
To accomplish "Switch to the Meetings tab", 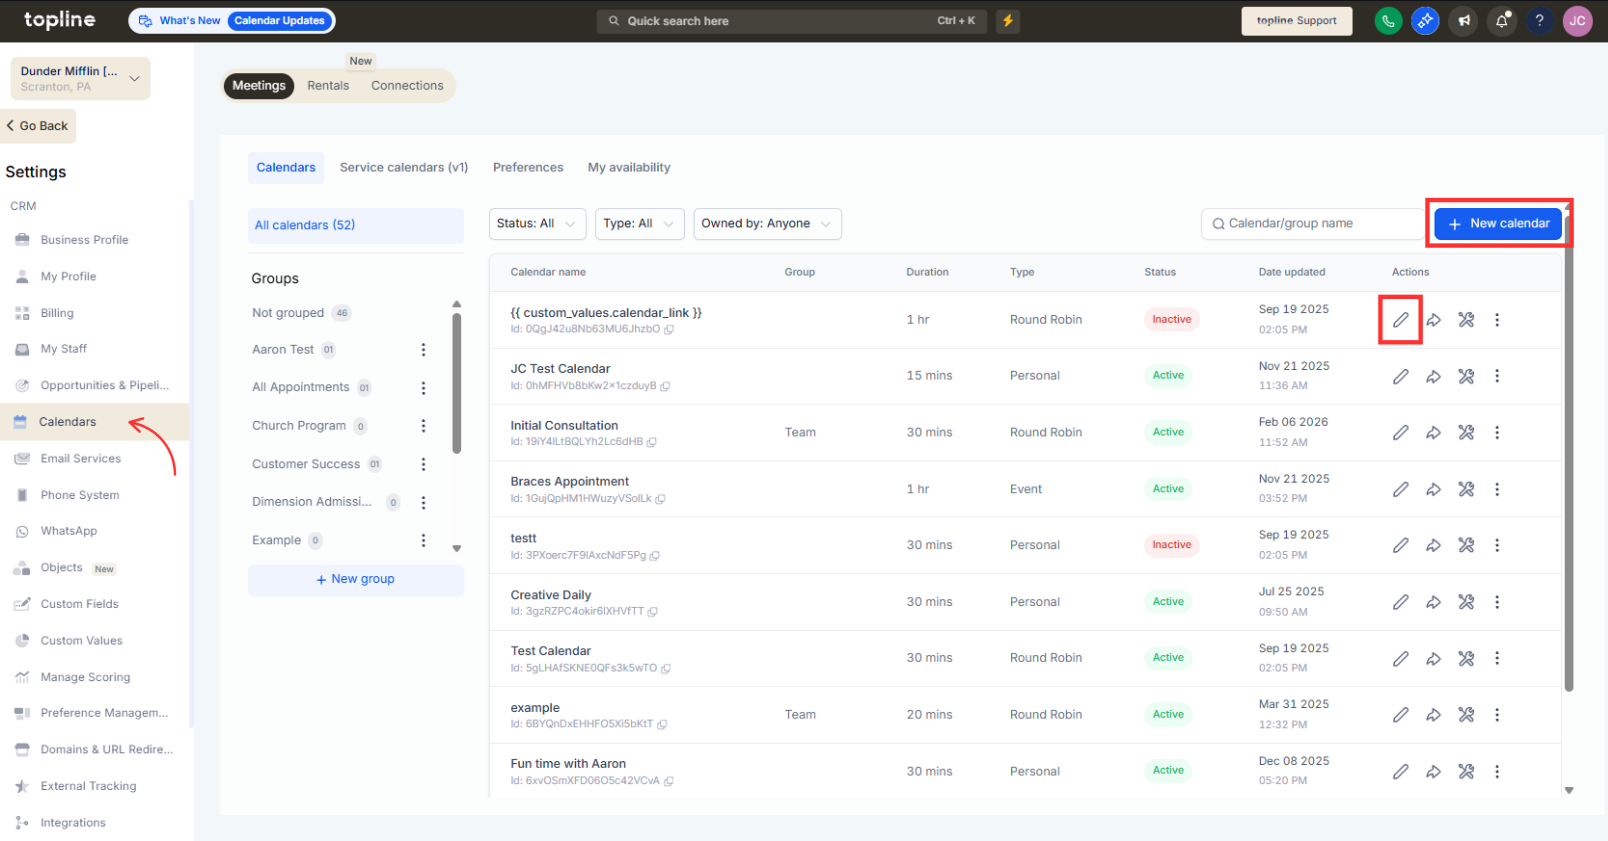I will (x=259, y=86).
